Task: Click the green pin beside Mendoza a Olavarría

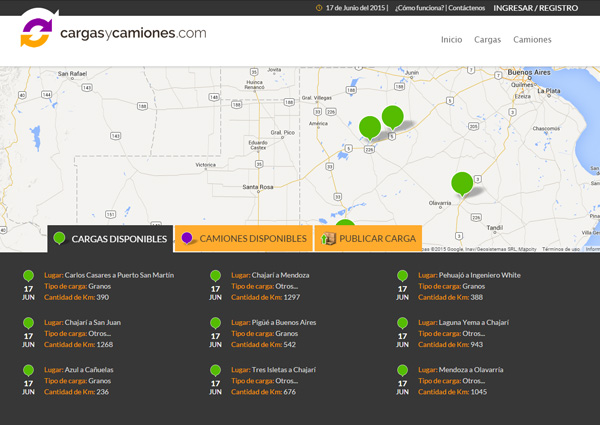Action: click(402, 371)
